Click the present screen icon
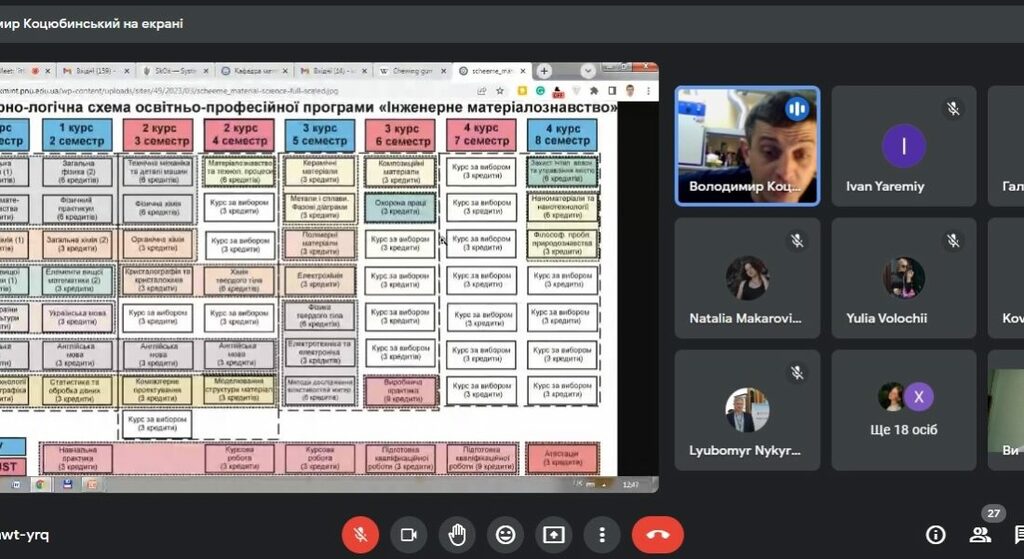Screen dimensions: 1024x559 click(x=554, y=535)
